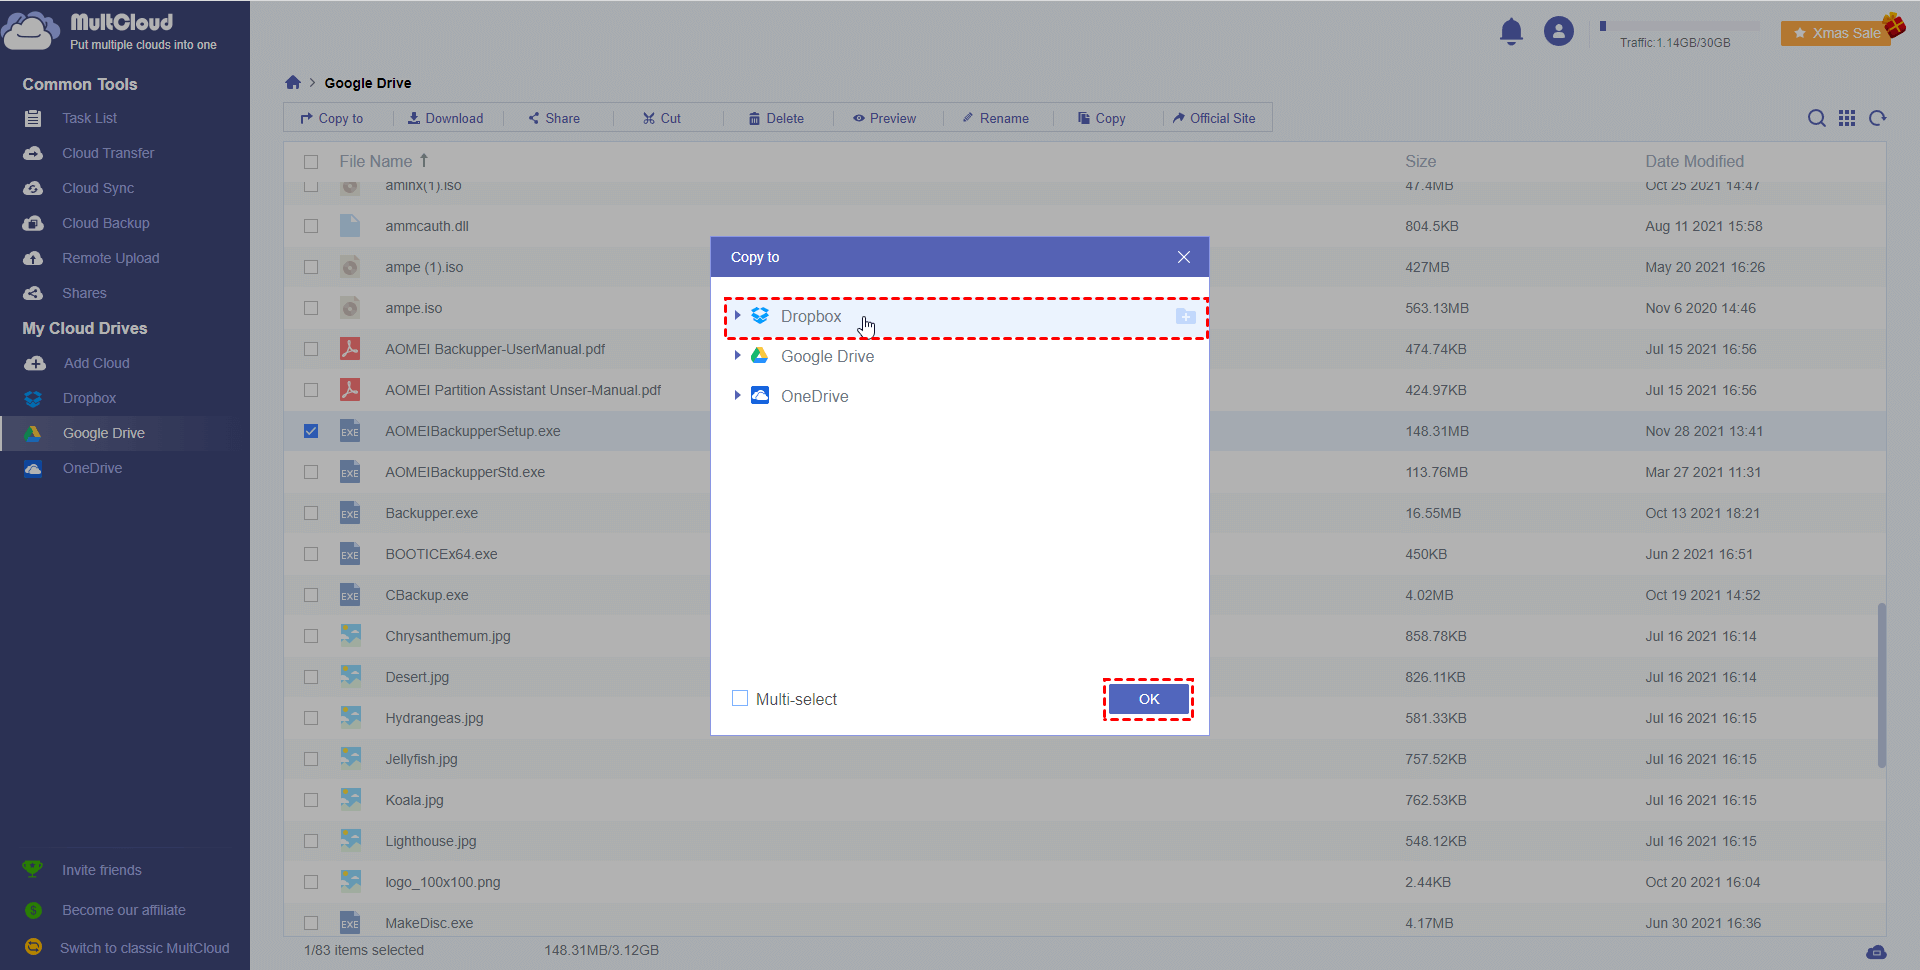1920x970 pixels.
Task: Click Delete in toolbar
Action: pyautogui.click(x=776, y=118)
